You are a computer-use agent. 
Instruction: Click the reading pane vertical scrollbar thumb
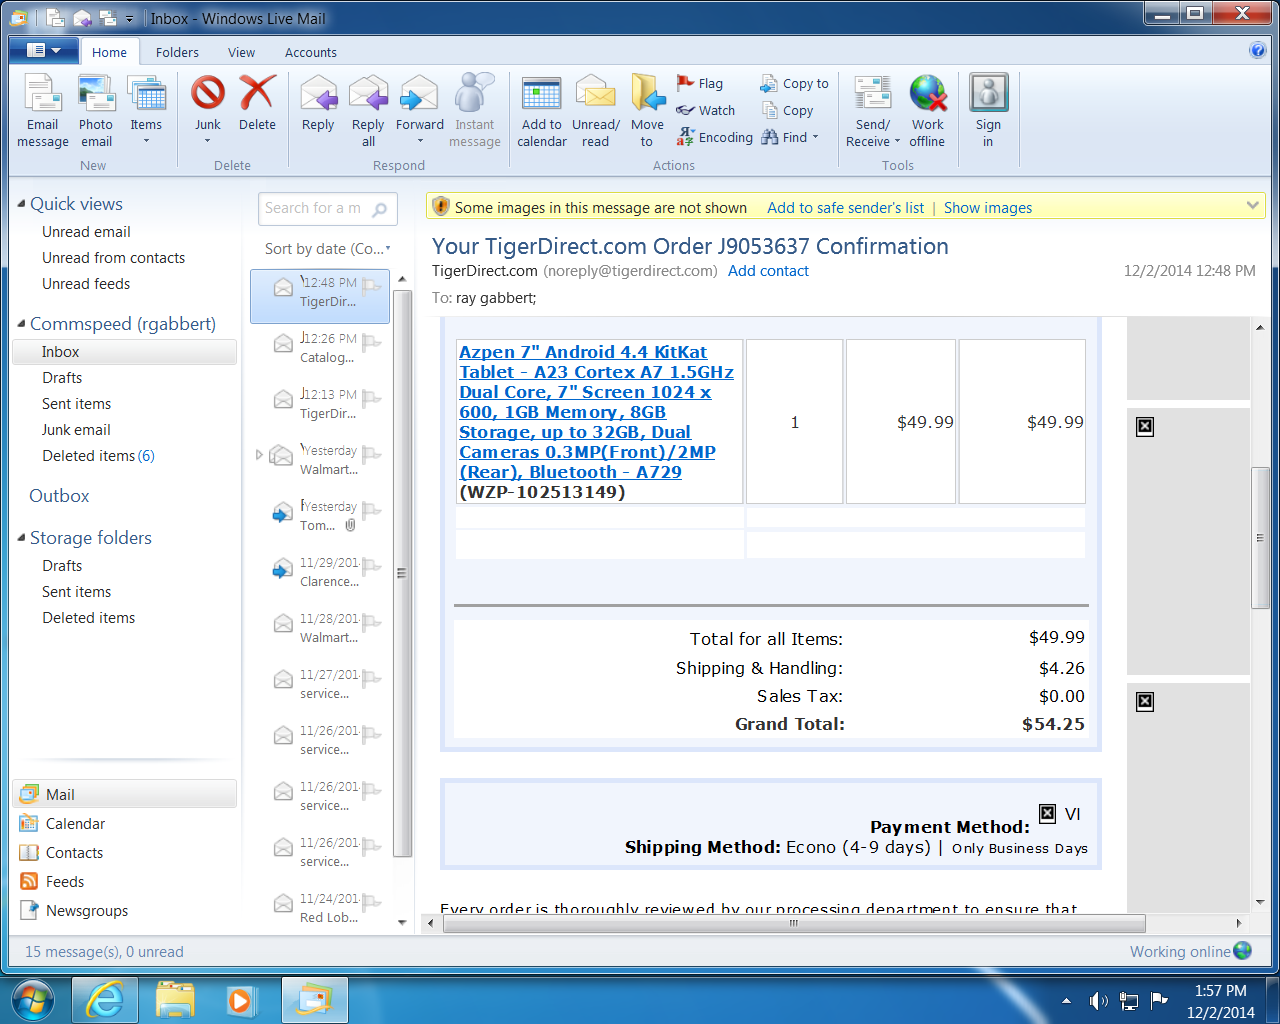click(x=1260, y=538)
